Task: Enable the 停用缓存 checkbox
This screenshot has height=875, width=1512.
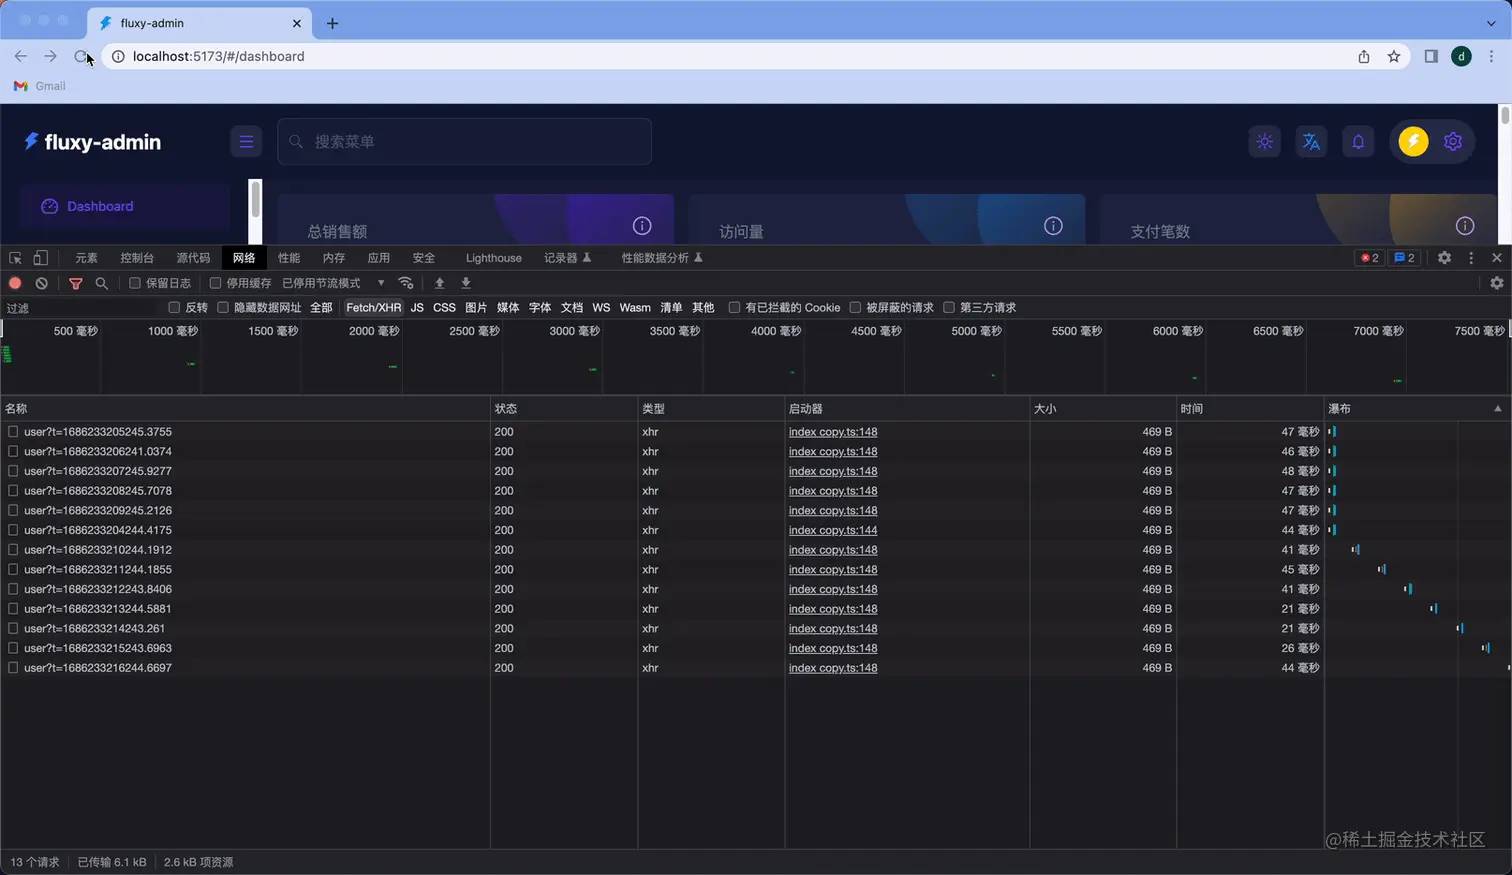Action: coord(215,283)
